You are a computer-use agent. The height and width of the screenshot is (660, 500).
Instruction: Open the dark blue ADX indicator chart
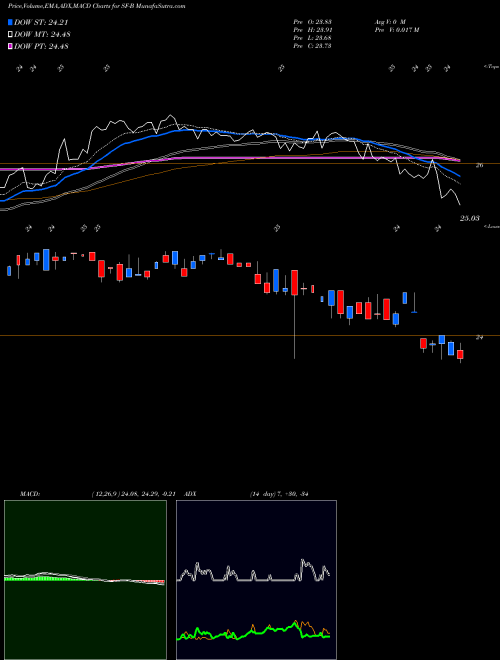click(256, 580)
